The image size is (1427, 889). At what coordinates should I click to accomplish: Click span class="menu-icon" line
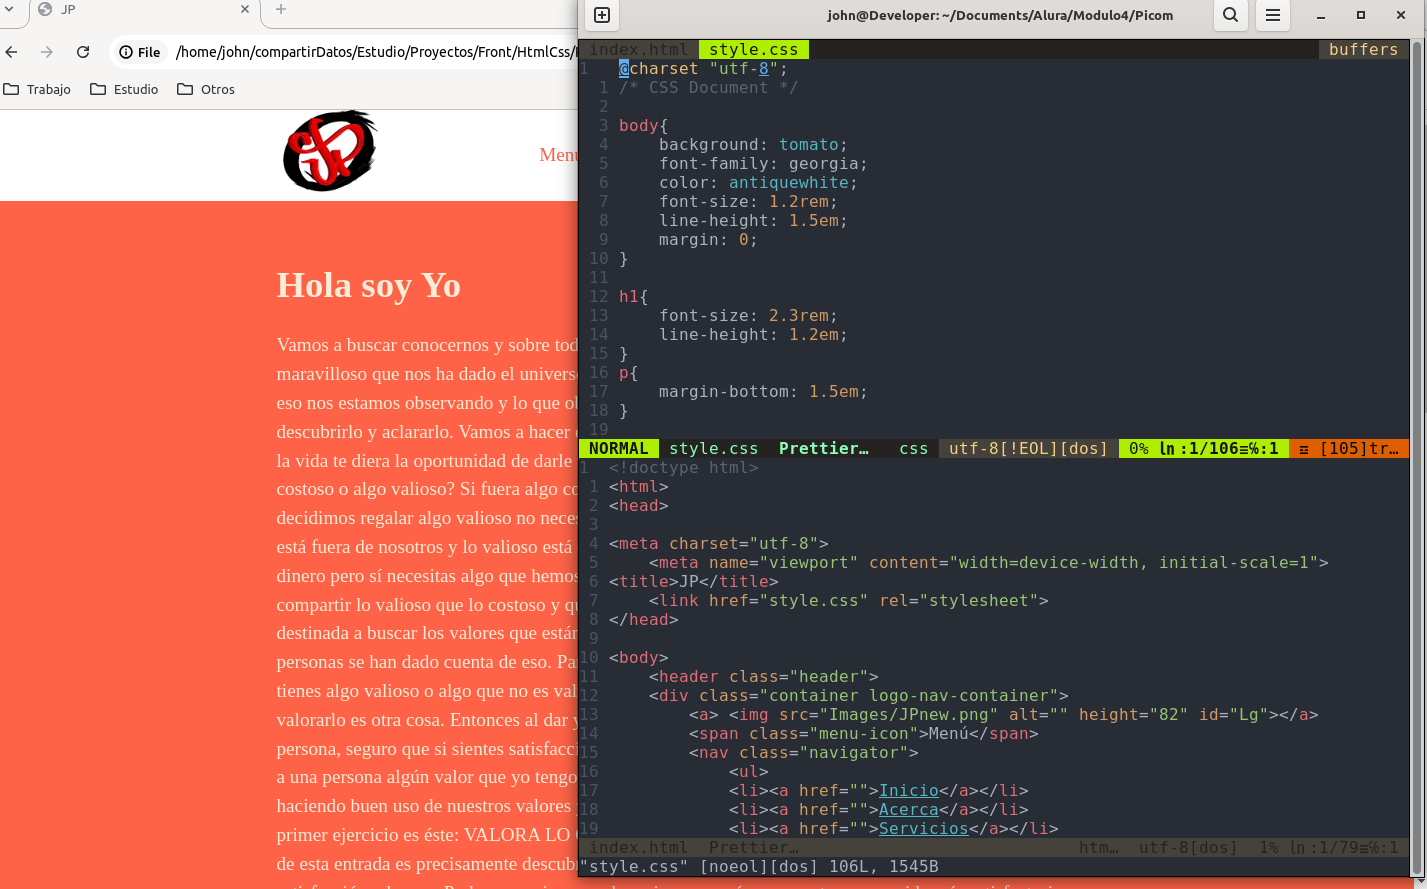pos(863,734)
